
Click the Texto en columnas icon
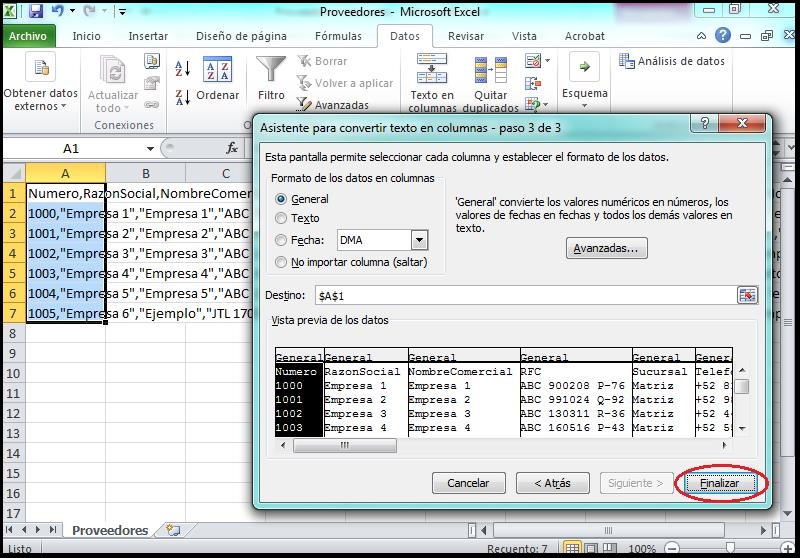[432, 68]
